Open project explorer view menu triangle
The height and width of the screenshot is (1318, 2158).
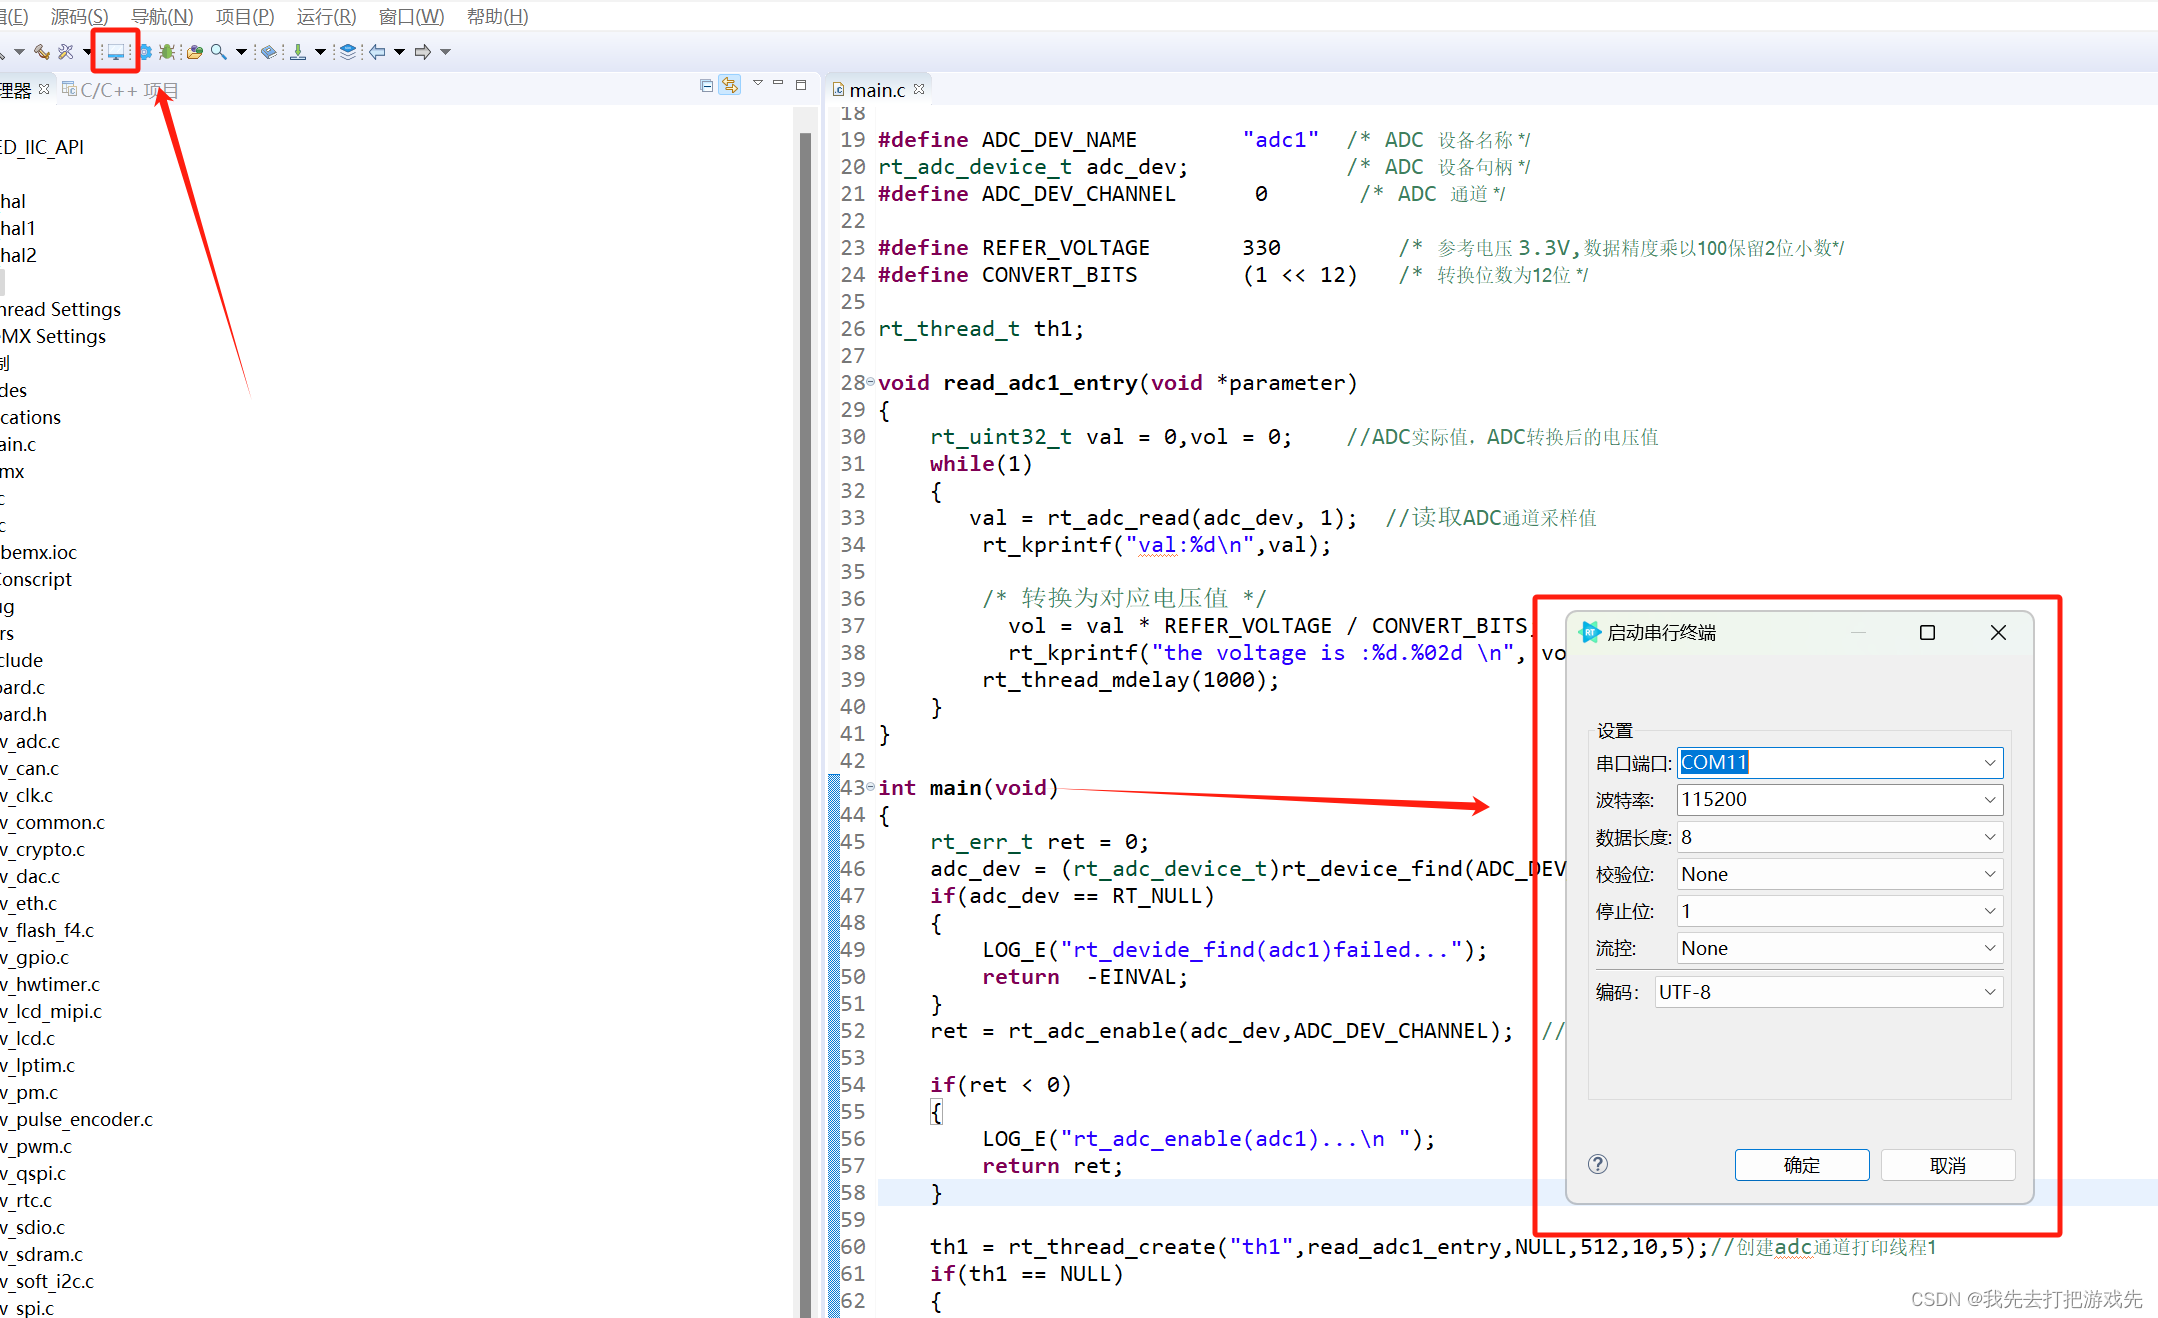tap(758, 84)
